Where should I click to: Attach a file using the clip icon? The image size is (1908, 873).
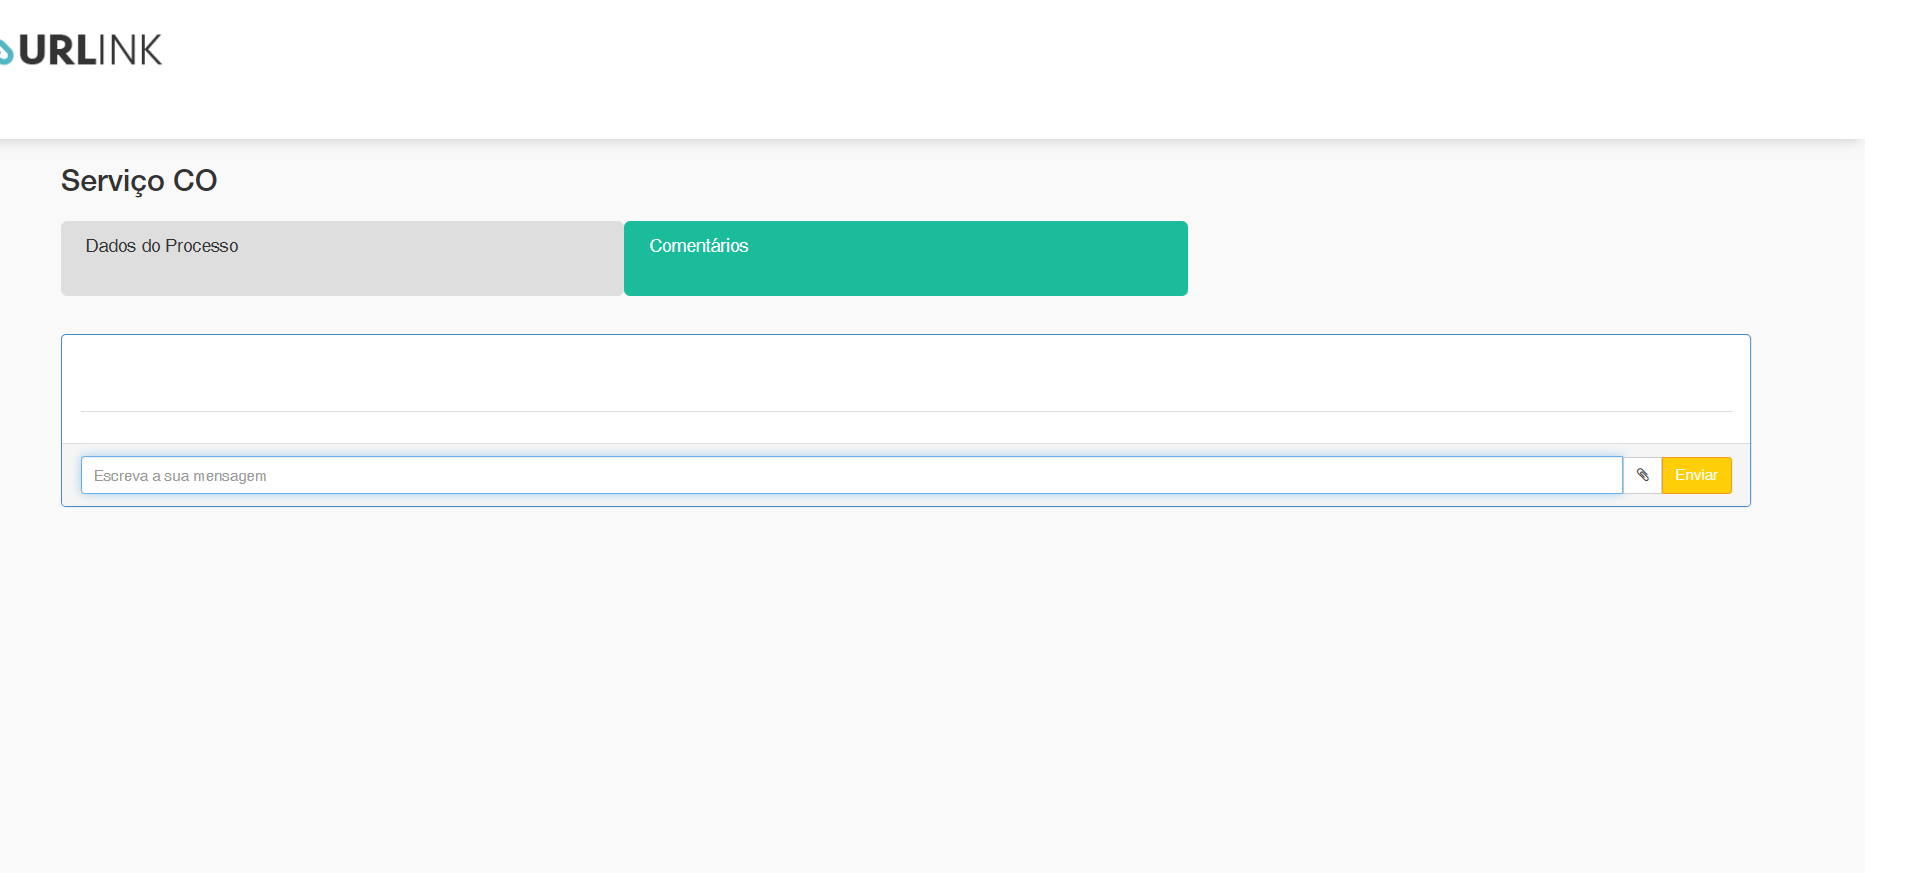coord(1642,475)
